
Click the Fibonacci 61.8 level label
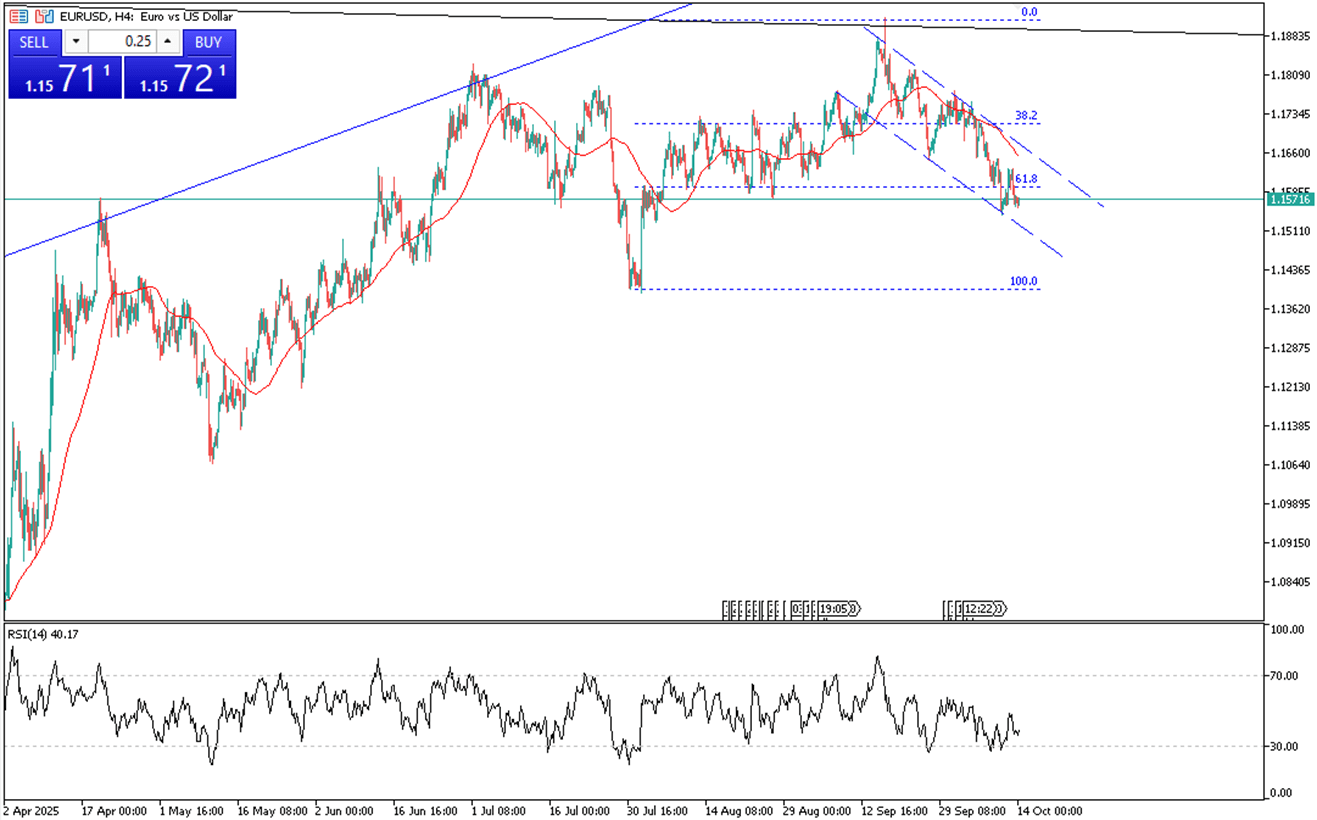[x=1026, y=179]
